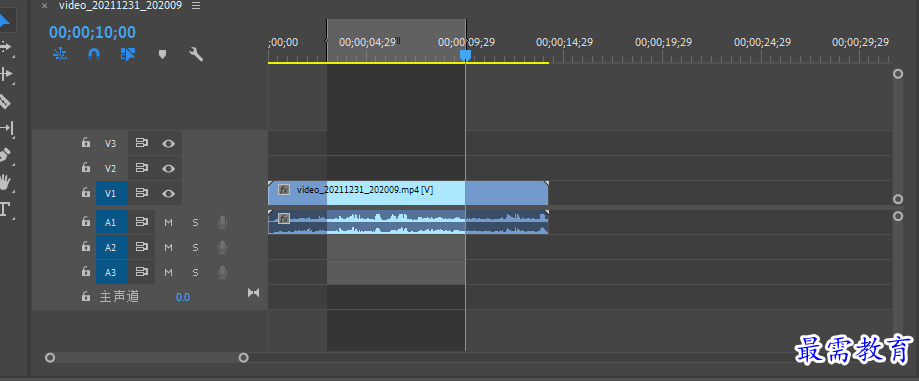Select the Selection tool arrow

point(5,22)
